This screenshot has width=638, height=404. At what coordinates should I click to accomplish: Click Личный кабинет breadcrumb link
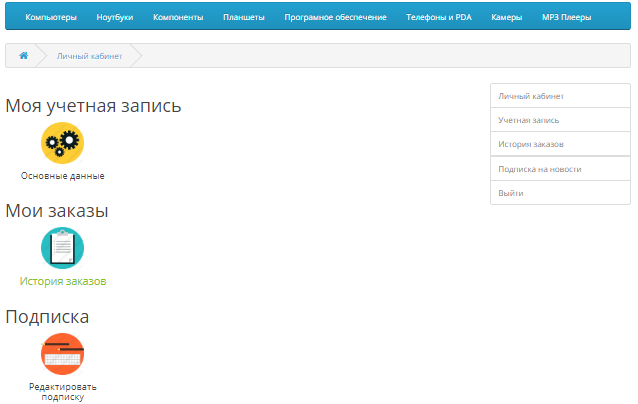tap(89, 56)
